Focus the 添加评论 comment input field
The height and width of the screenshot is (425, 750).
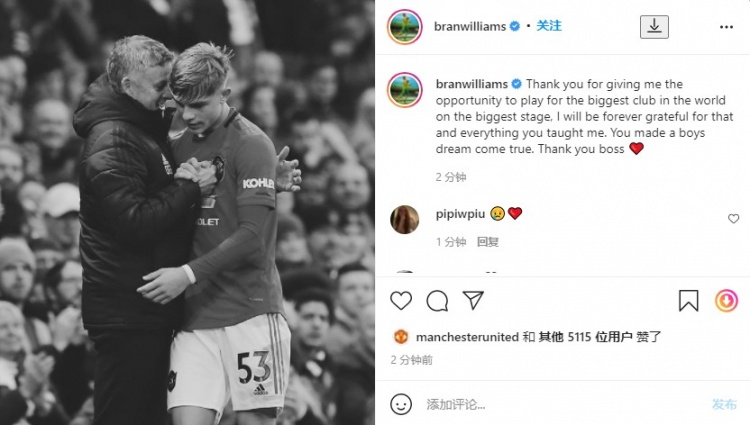click(x=562, y=404)
